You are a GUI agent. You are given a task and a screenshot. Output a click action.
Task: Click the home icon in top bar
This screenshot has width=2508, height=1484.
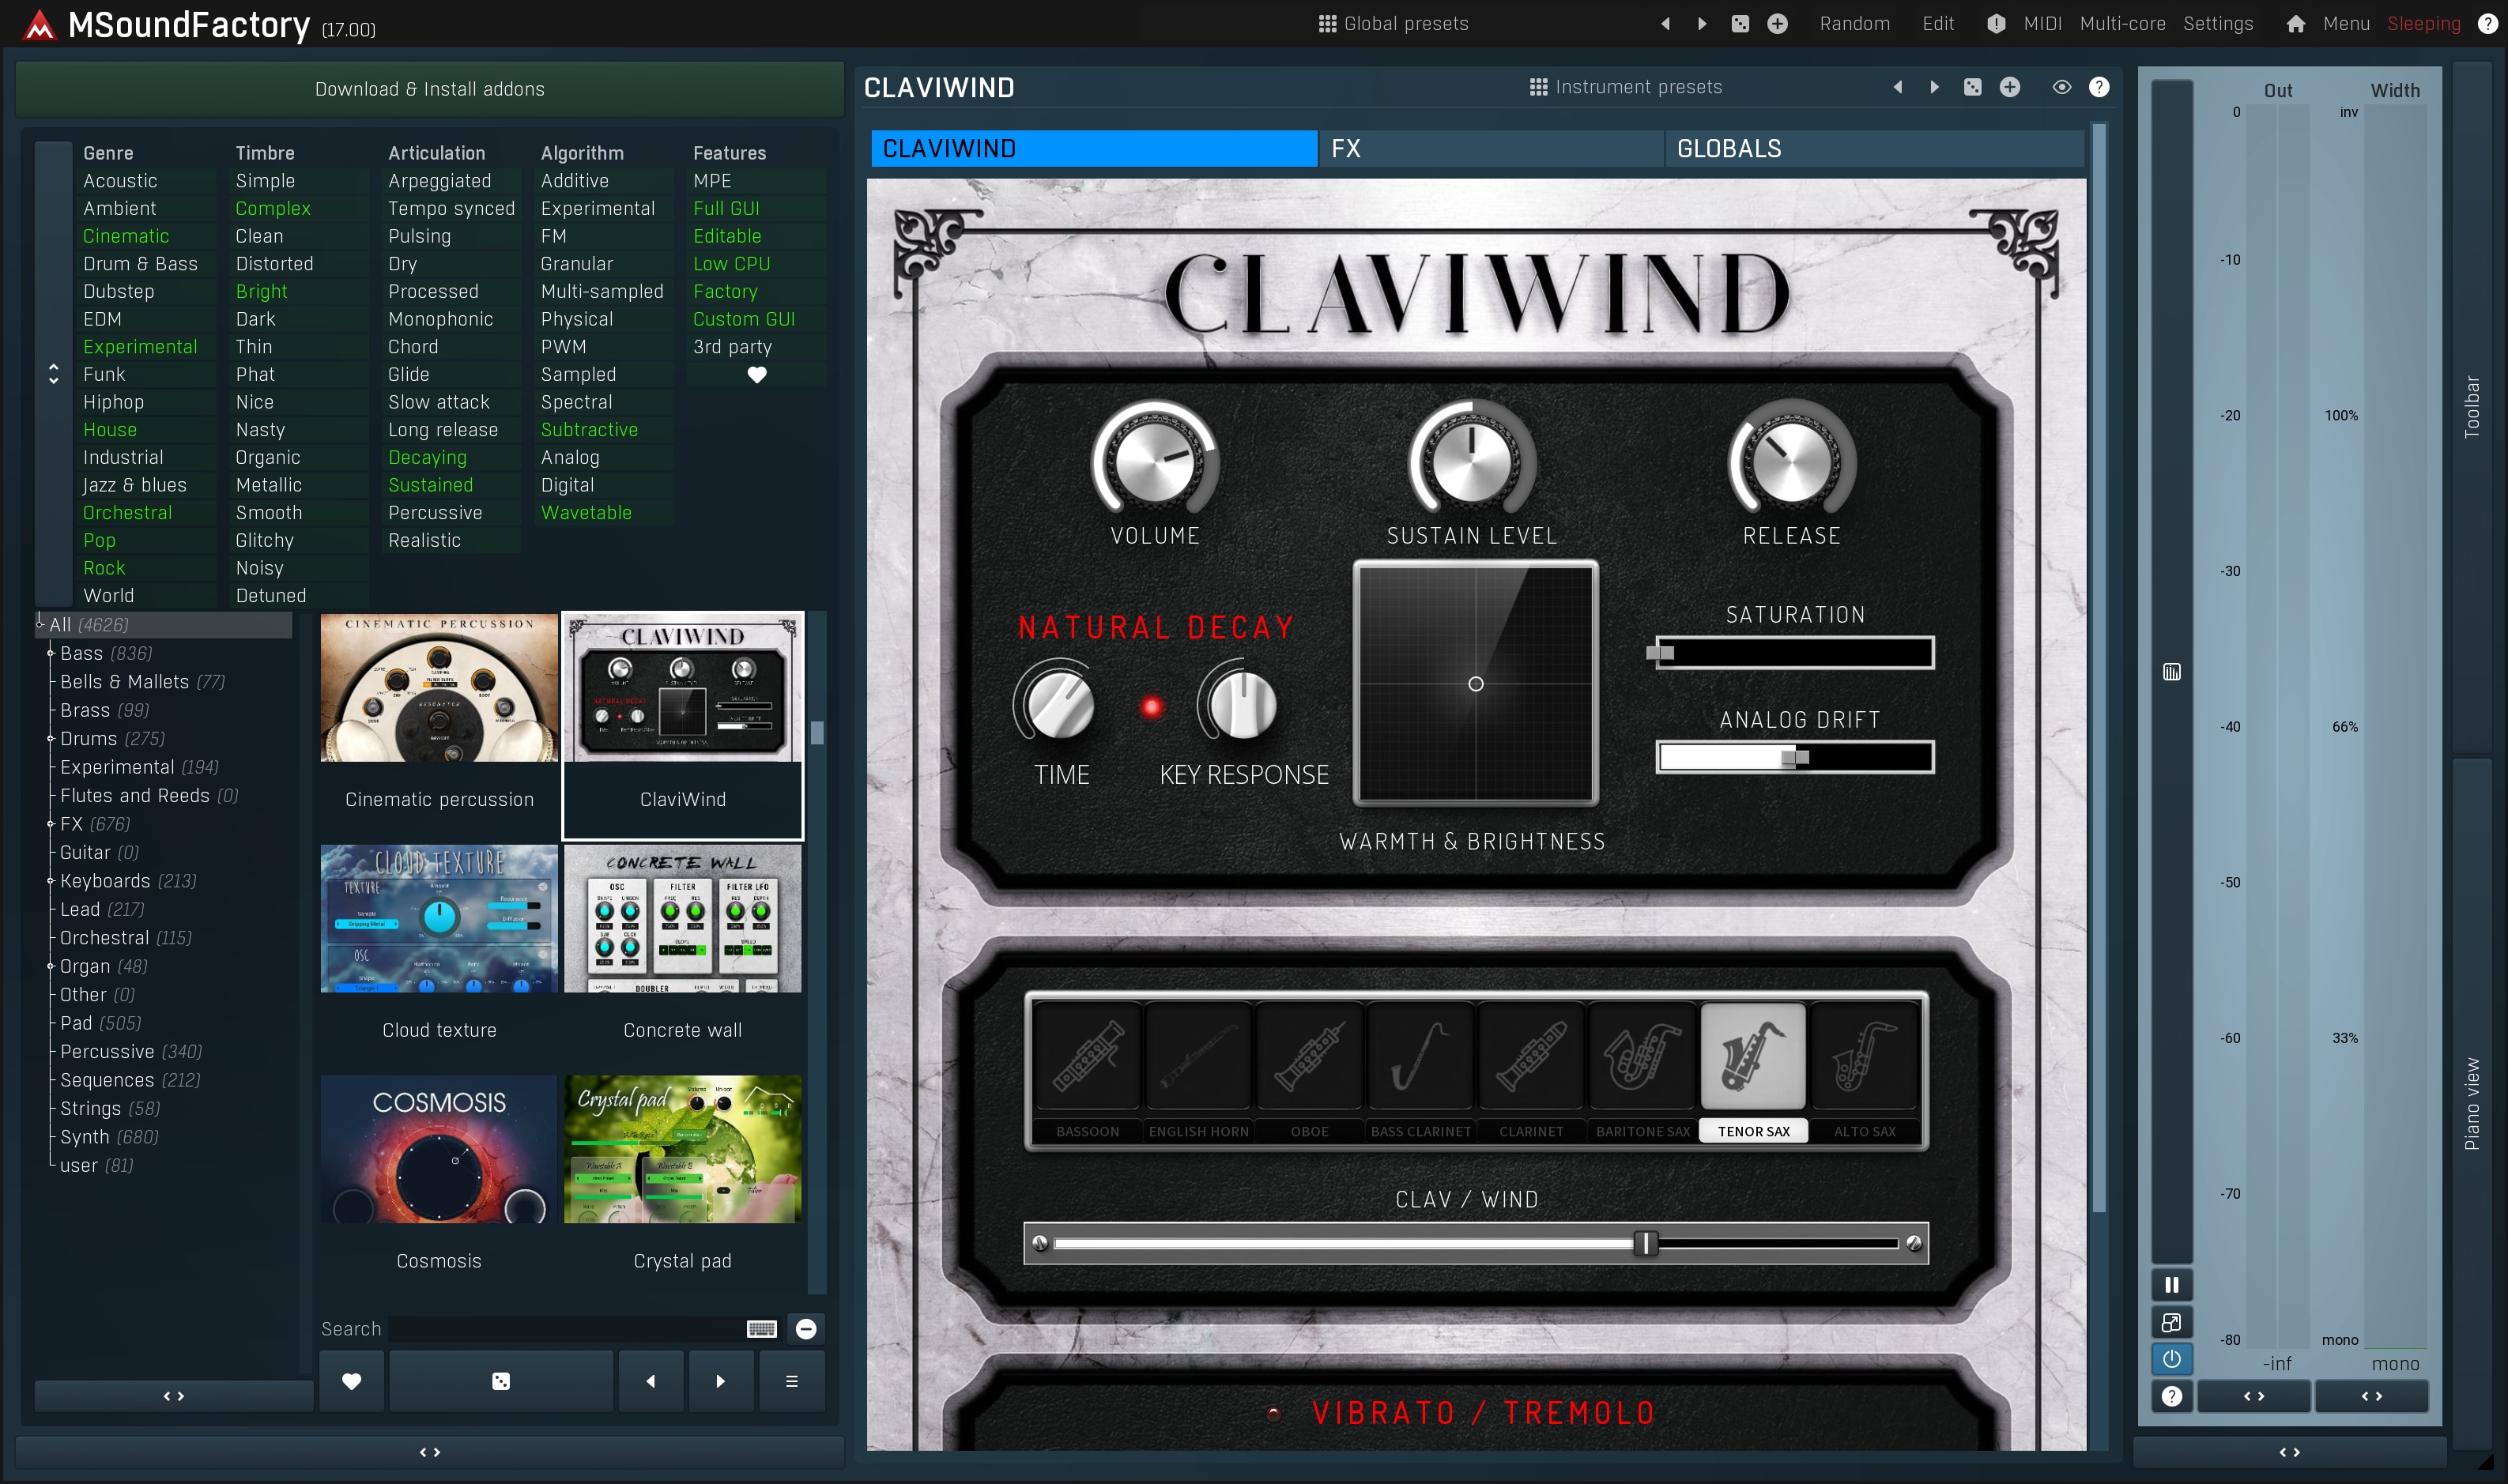point(2295,24)
